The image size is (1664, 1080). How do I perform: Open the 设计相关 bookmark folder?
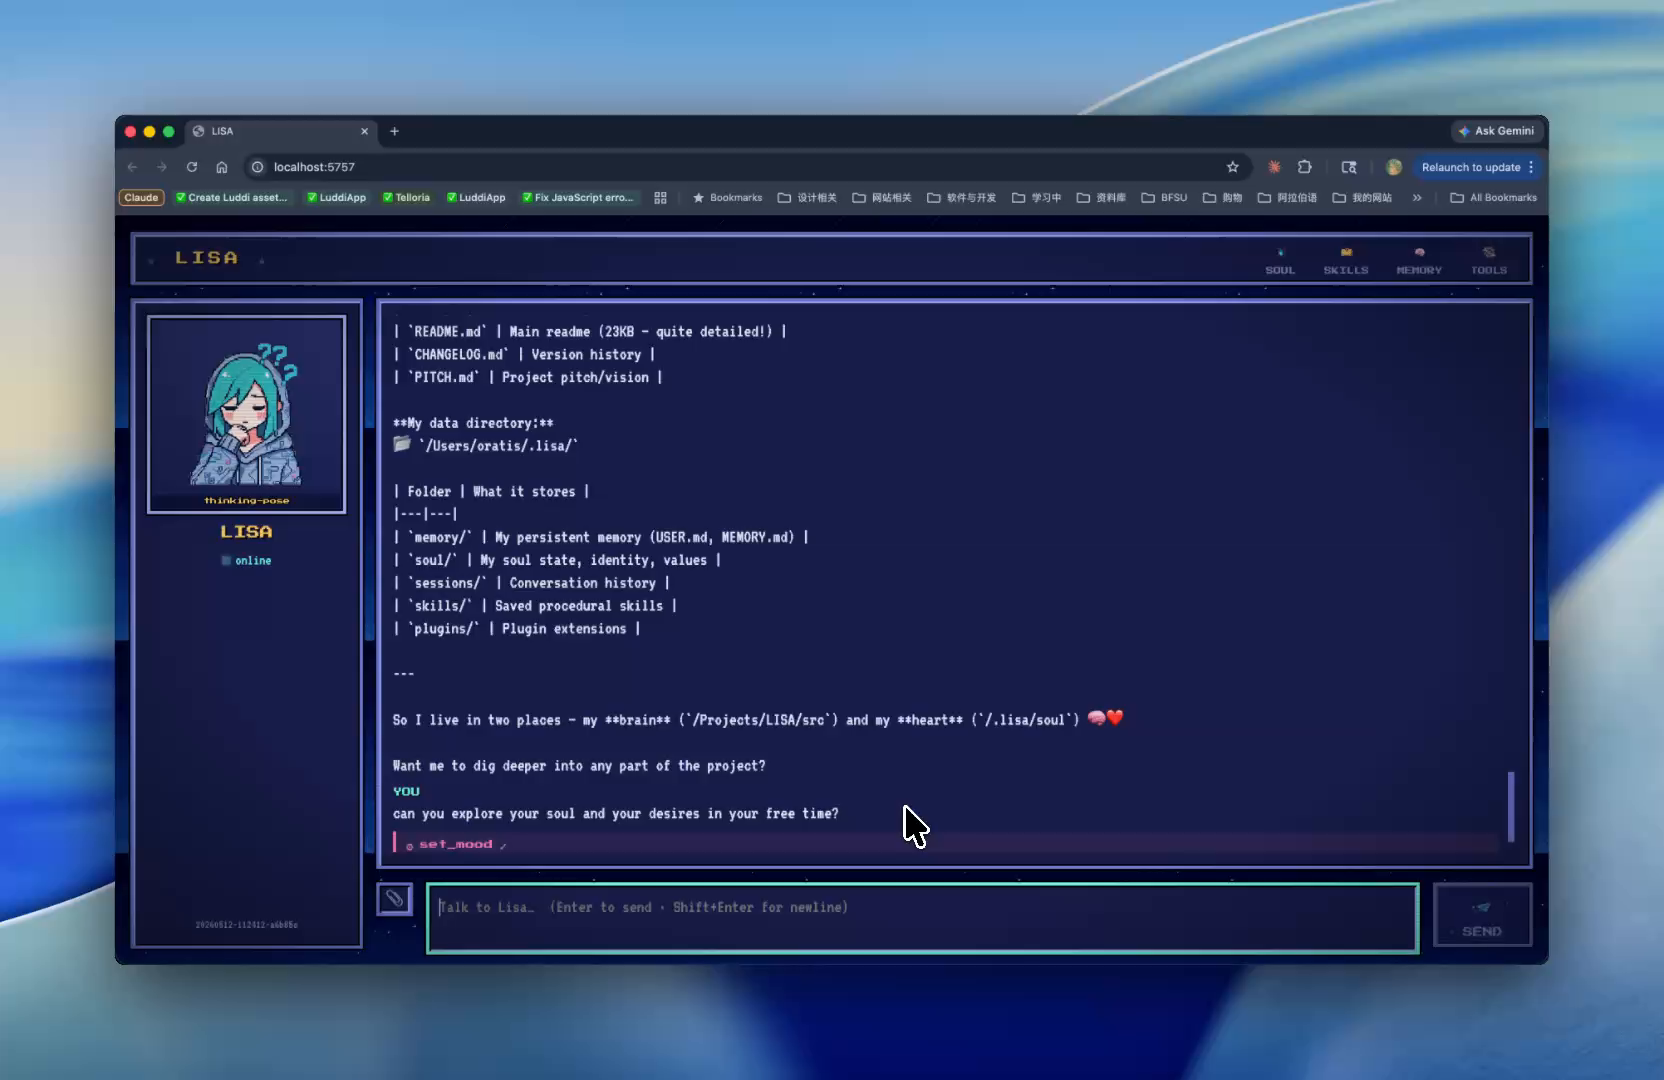807,198
